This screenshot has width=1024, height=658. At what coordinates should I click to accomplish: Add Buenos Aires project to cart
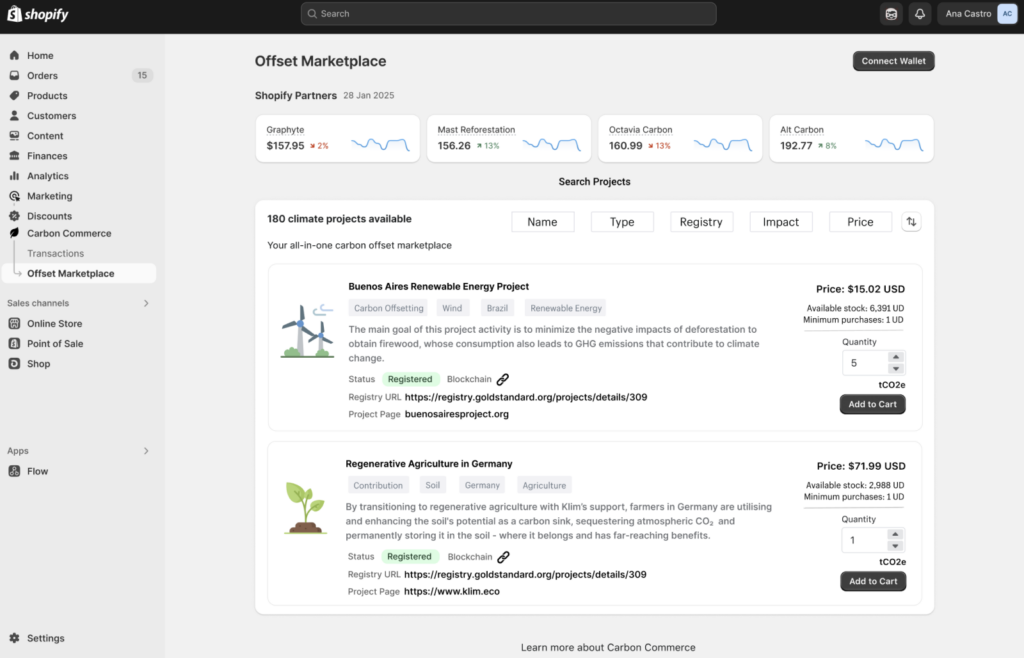click(x=873, y=404)
